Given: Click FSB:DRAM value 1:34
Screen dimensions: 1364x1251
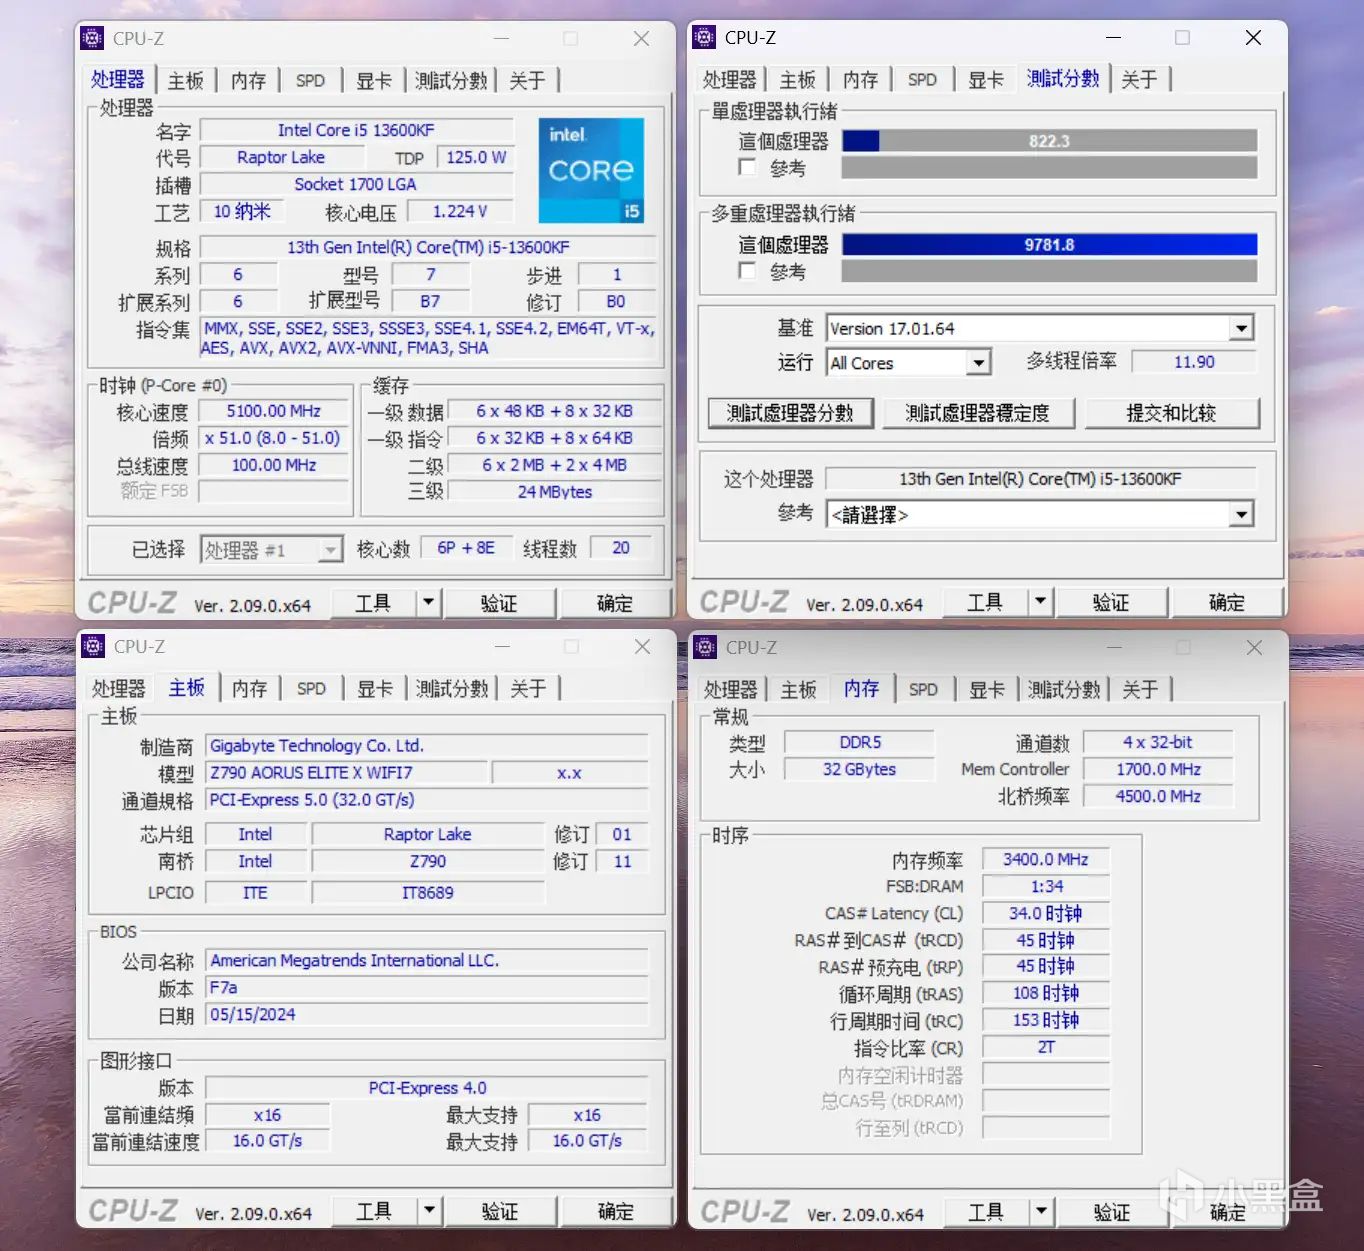Looking at the screenshot, I should pyautogui.click(x=1046, y=886).
